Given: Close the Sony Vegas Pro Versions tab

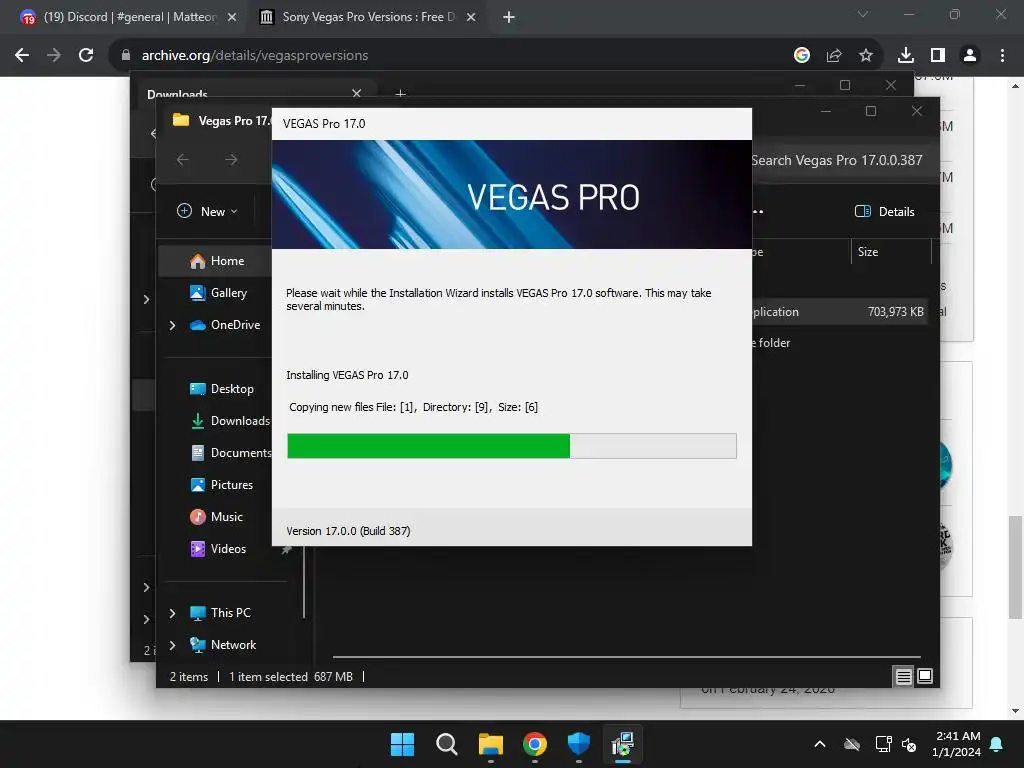Looking at the screenshot, I should click(471, 17).
